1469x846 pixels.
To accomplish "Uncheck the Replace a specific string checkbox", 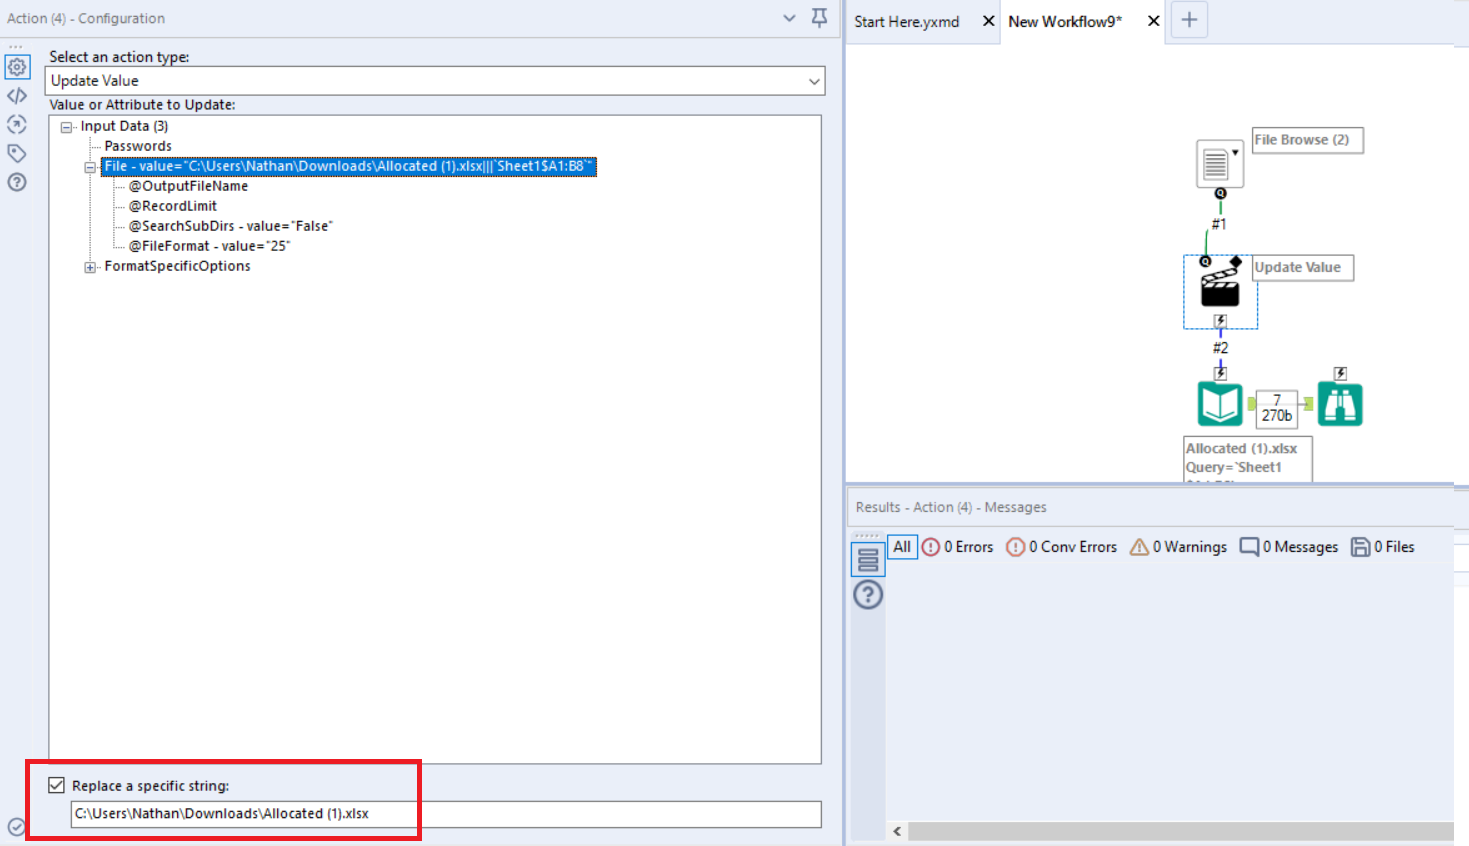I will coord(57,784).
